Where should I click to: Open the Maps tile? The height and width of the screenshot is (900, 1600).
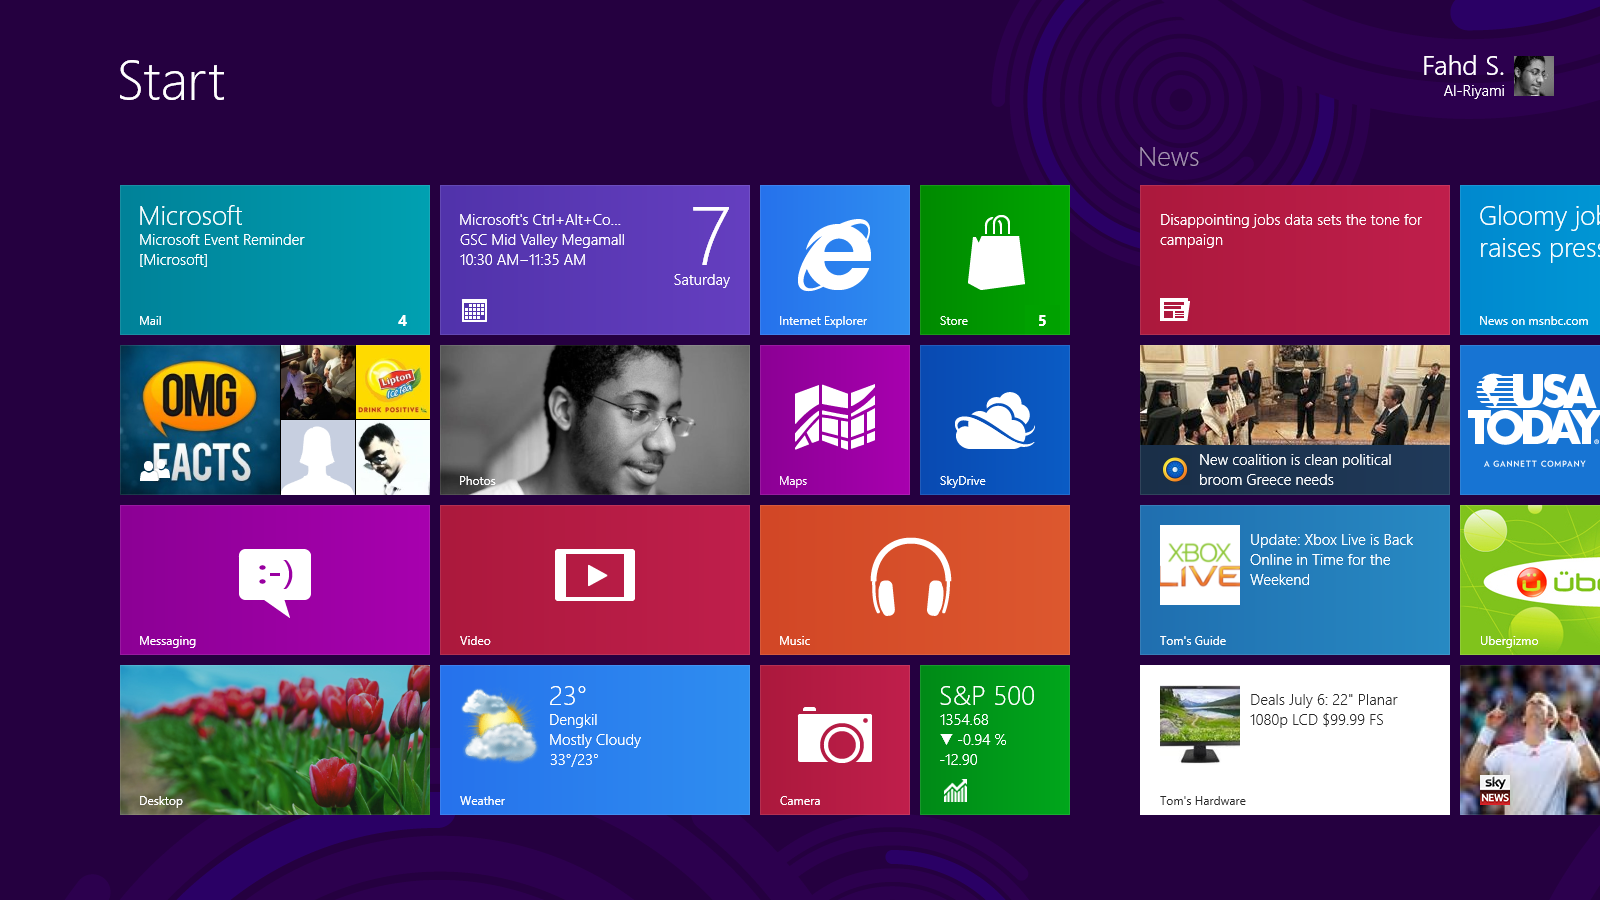point(834,419)
